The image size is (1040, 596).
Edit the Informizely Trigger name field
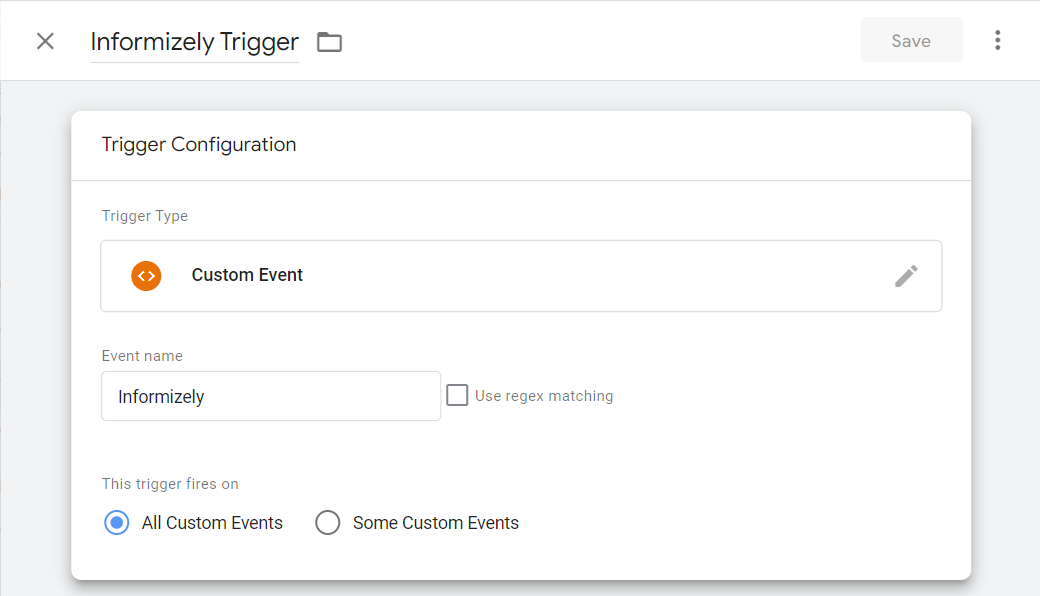(x=194, y=42)
